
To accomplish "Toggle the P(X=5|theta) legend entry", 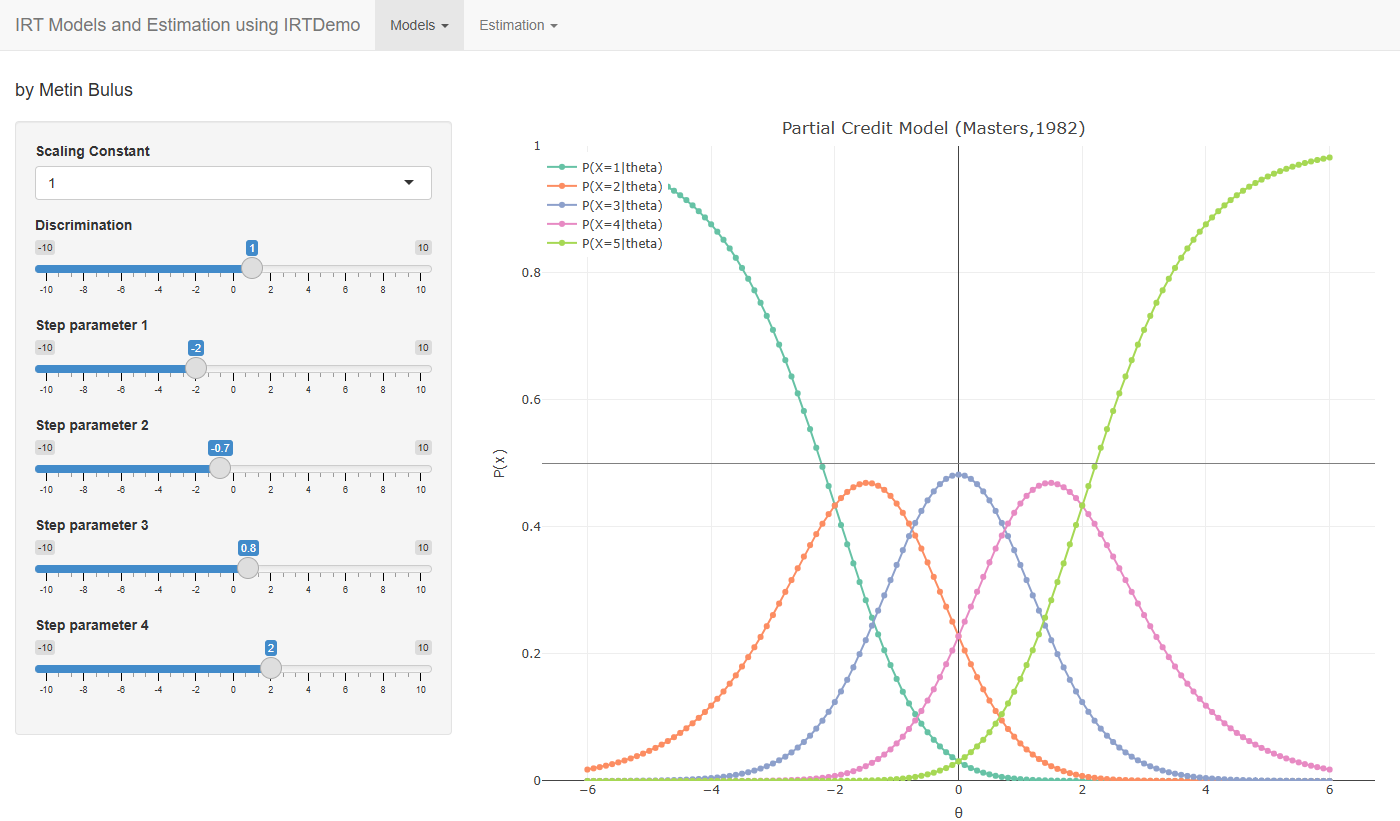I will [x=606, y=243].
